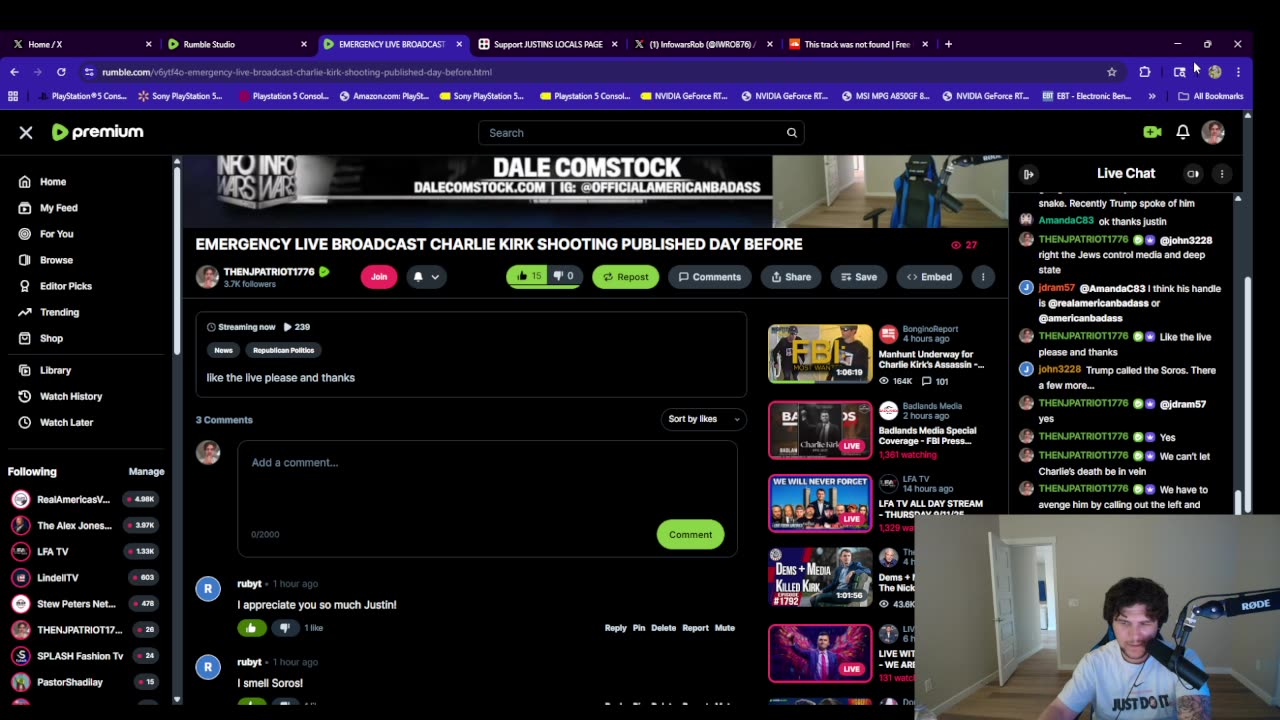Viewport: 1280px width, 720px height.
Task: Report rubyt's 'I appreciate you' comment
Action: tap(695, 628)
